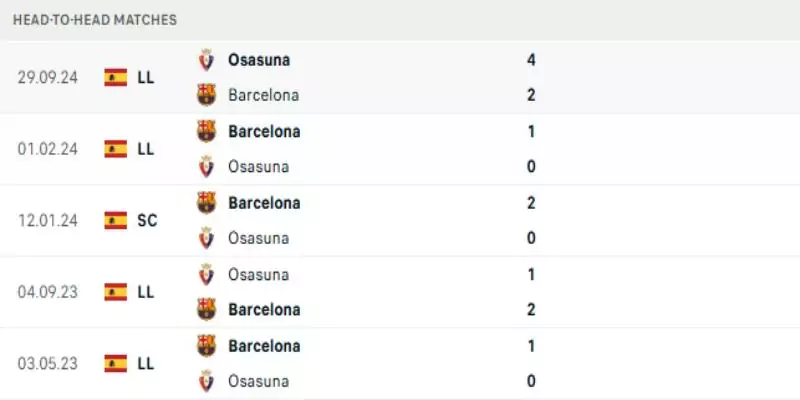This screenshot has width=800, height=400.
Task: Click the Osasuna crest in the 29.09.24 match
Action: click(207, 60)
